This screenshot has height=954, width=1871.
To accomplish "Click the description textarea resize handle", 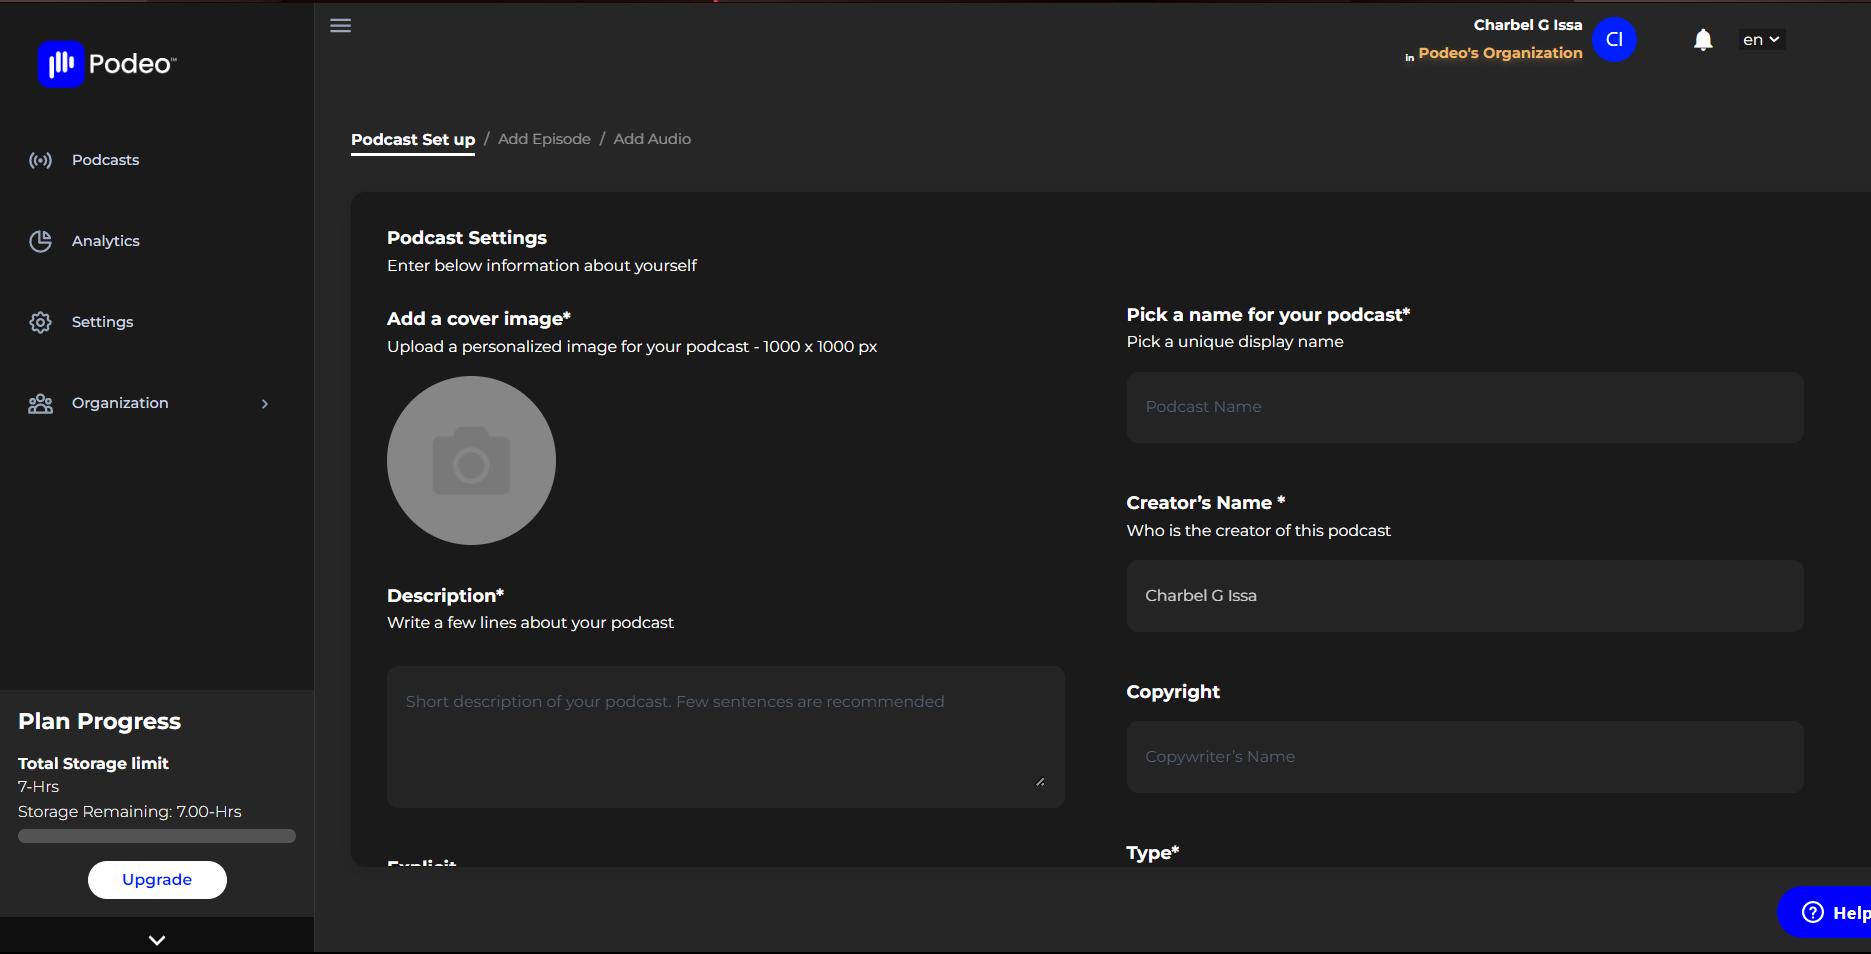I will click(1041, 782).
